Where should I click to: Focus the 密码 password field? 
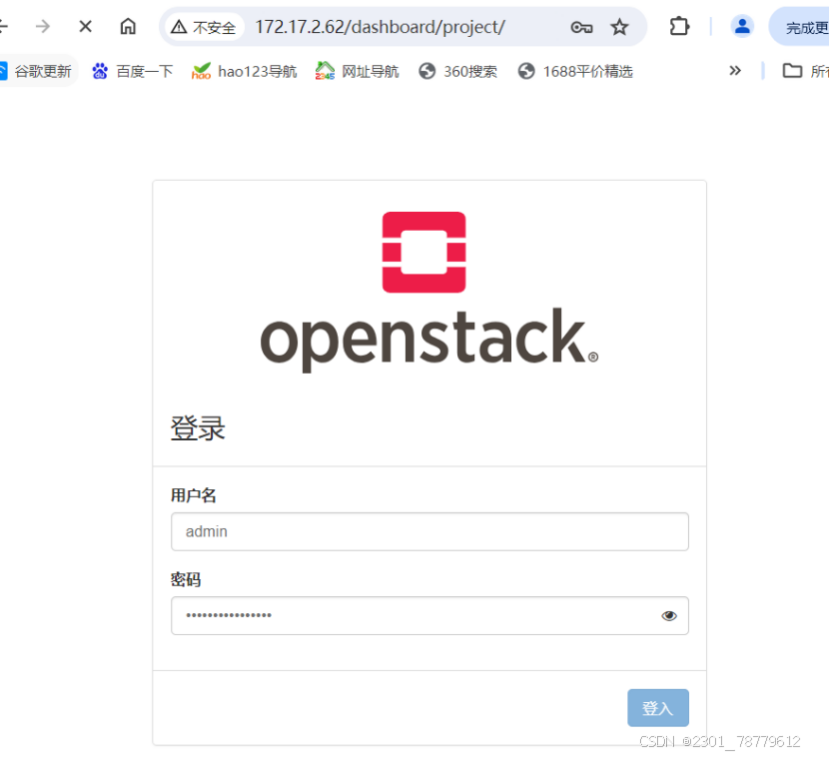pos(430,615)
